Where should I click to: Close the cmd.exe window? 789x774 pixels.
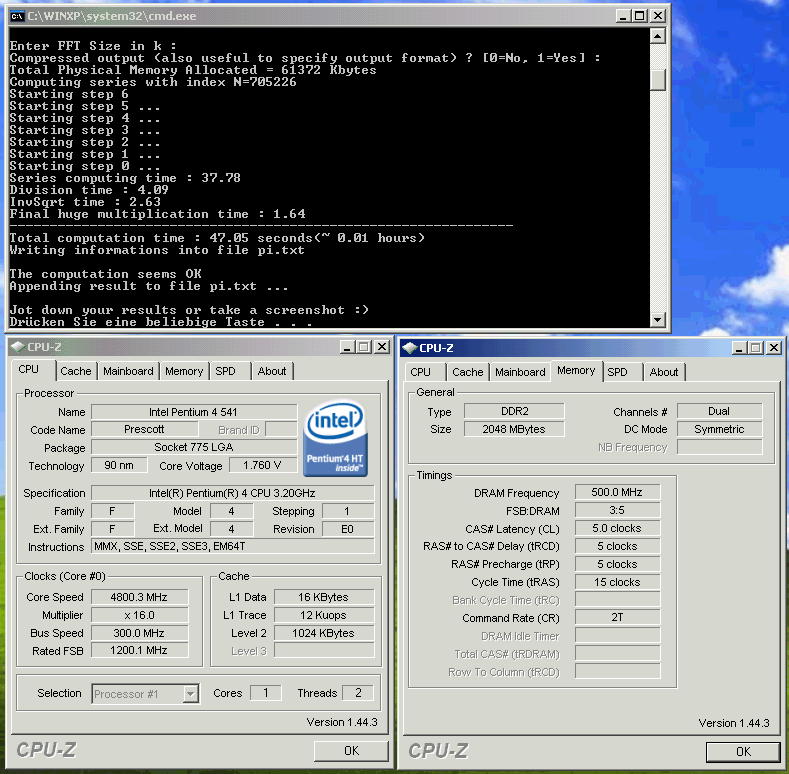(657, 16)
